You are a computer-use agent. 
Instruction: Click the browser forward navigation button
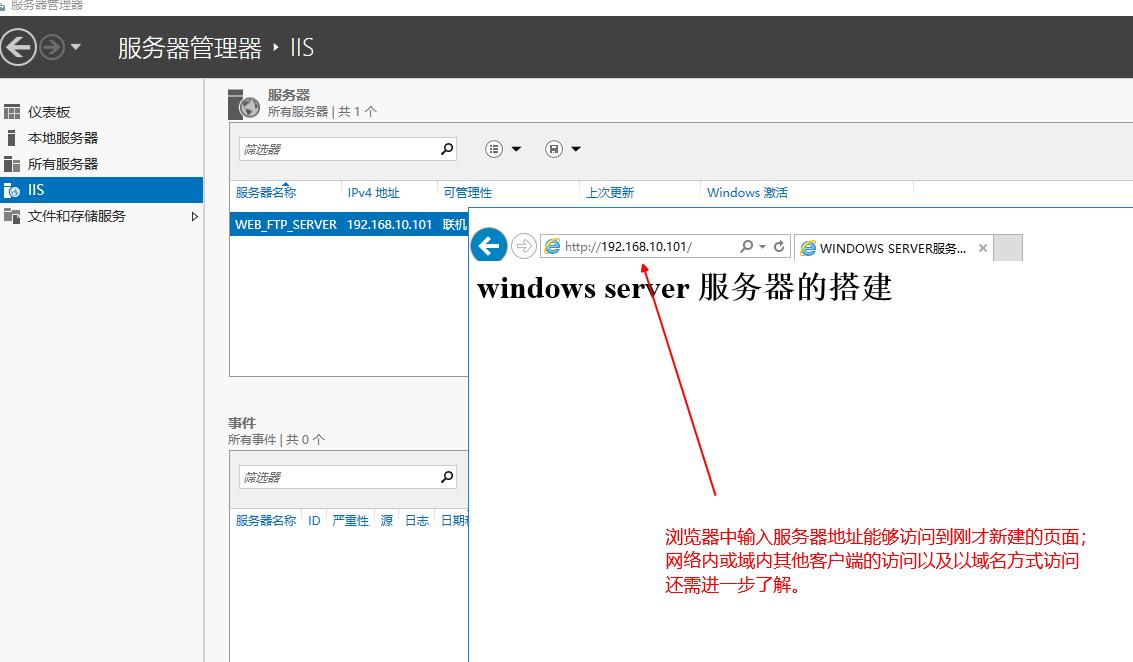point(523,245)
